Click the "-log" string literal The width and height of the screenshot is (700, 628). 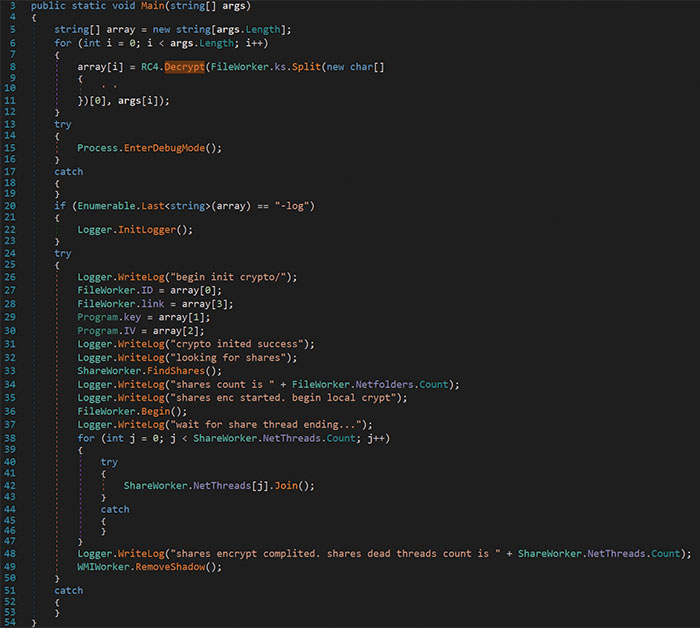[292, 206]
